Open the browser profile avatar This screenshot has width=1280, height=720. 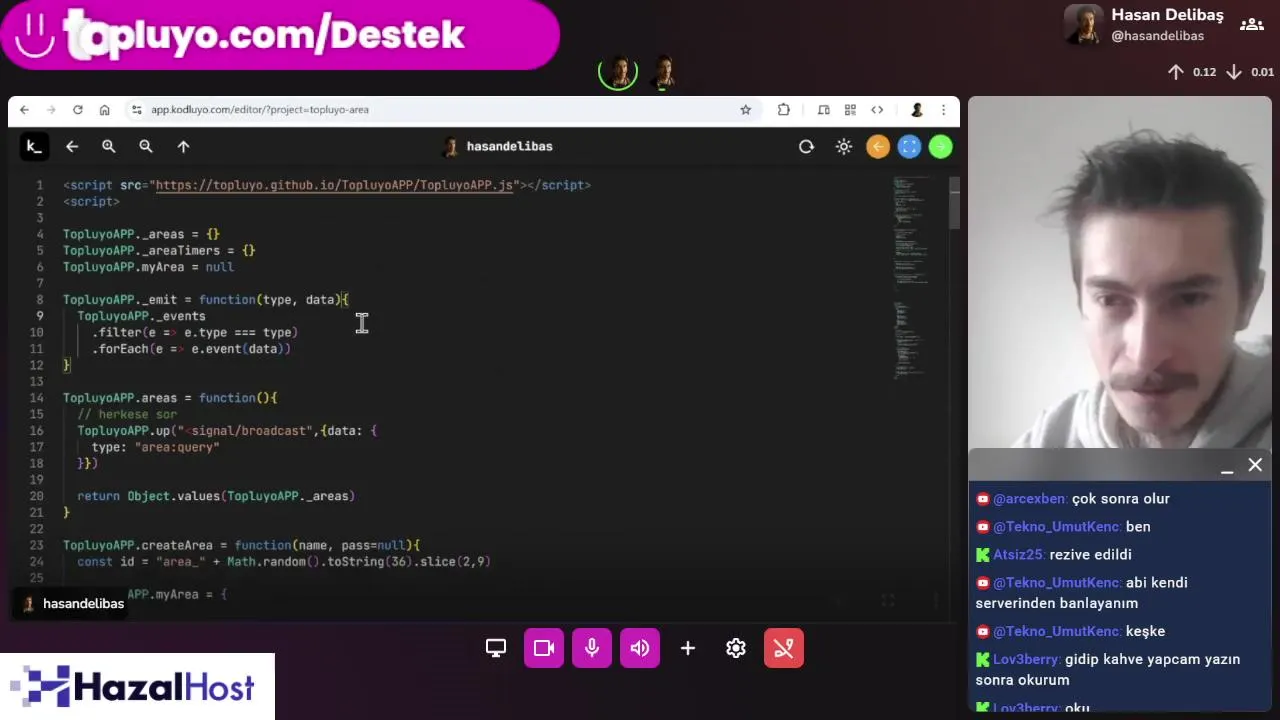coord(916,110)
